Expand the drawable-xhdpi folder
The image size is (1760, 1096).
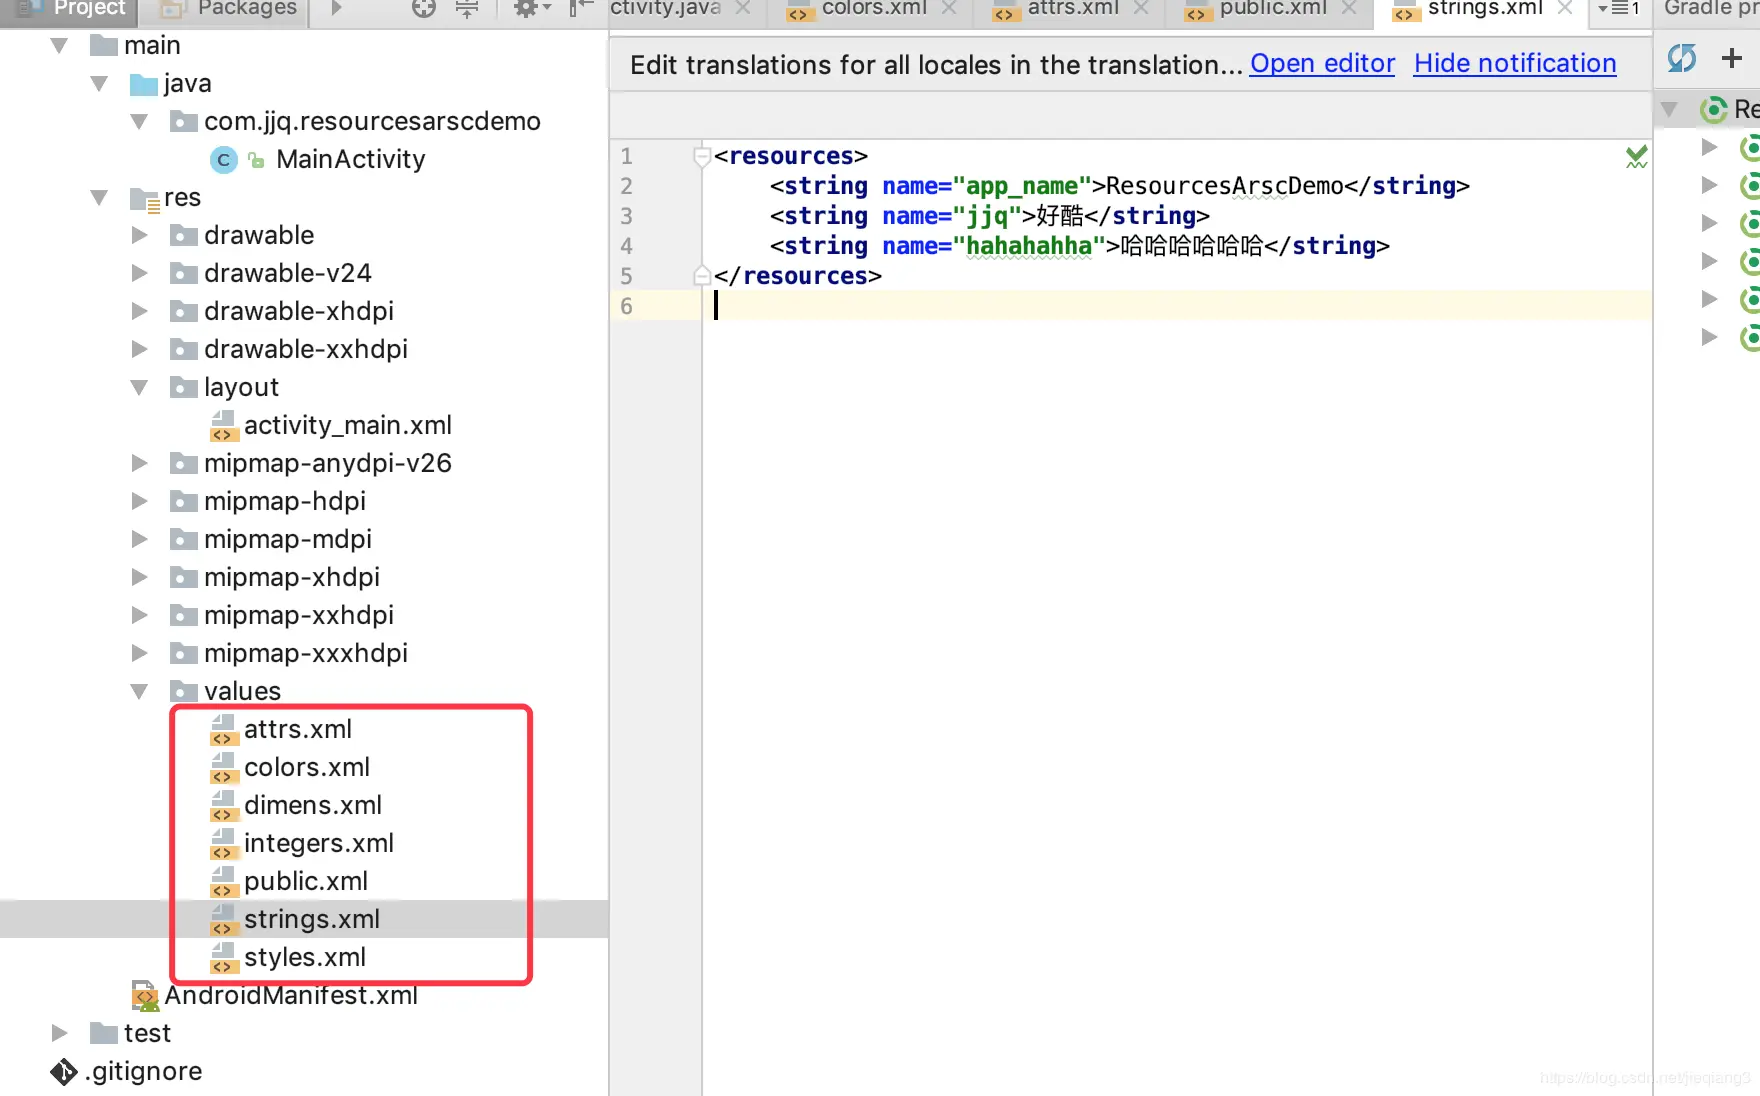click(139, 312)
